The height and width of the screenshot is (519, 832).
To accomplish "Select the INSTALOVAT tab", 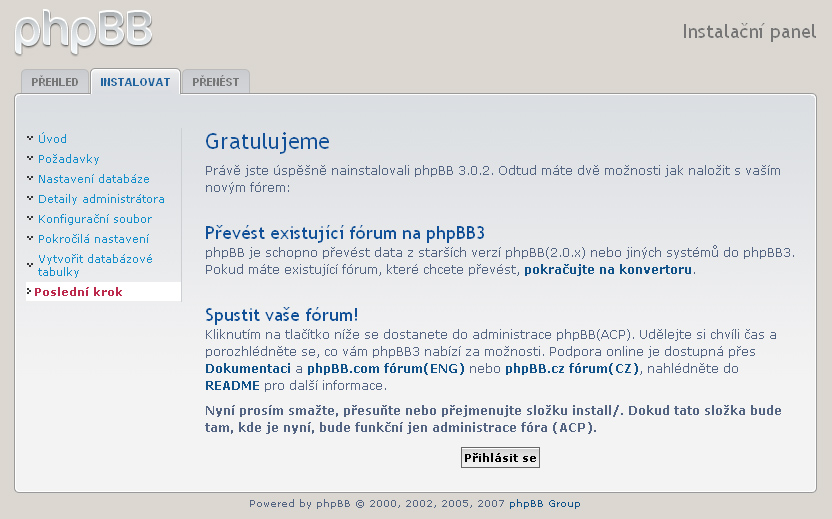I will 135,82.
